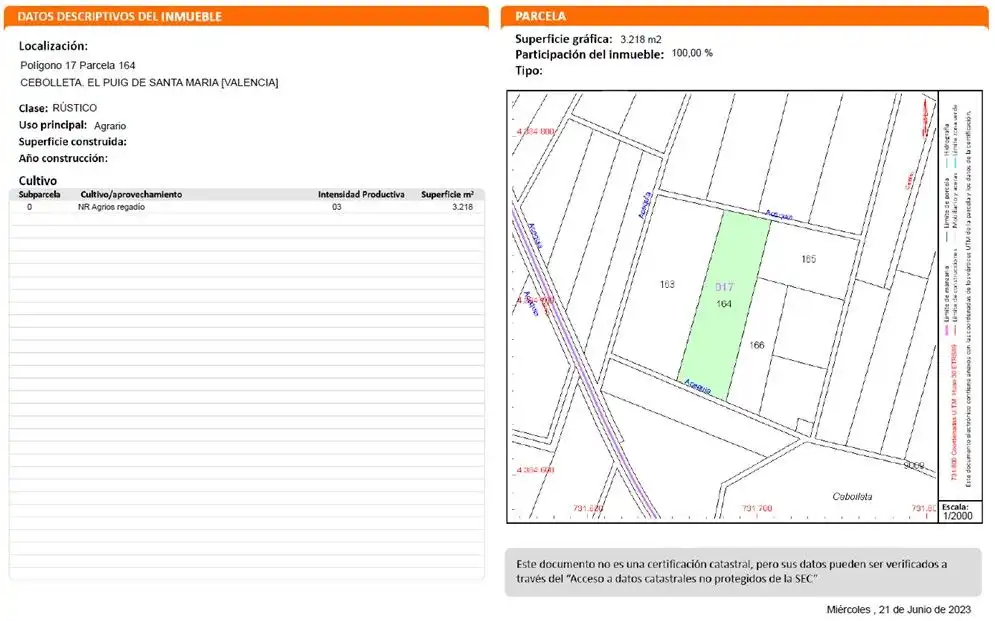The image size is (995, 621).
Task: Click the "DATOS DESCRIPTIVOS DEL INMUEBLE" header
Action: click(246, 17)
